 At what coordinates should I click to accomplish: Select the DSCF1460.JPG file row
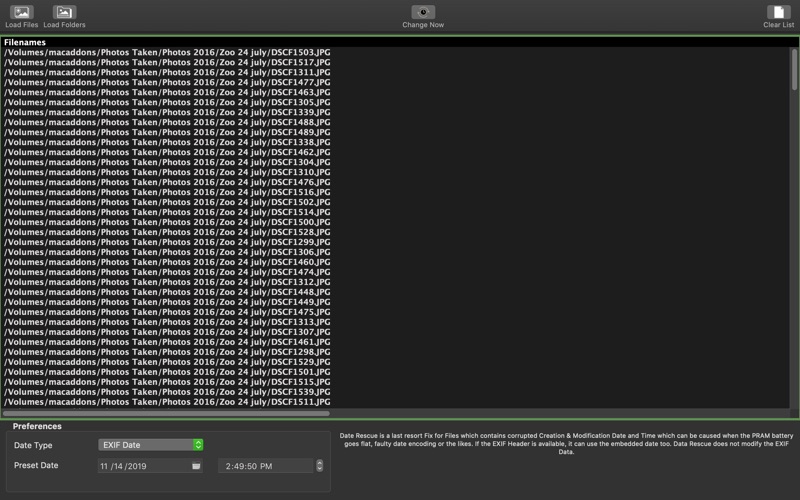click(x=396, y=262)
